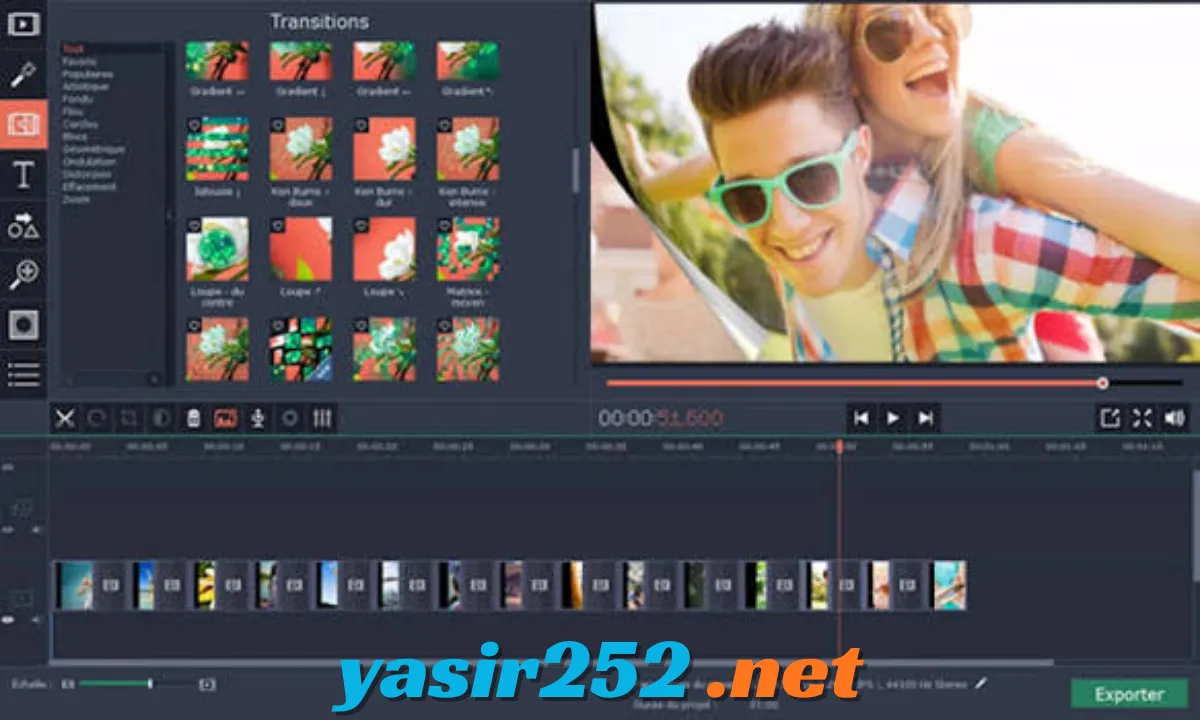Click the Échelle timeline scale slider

[137, 684]
